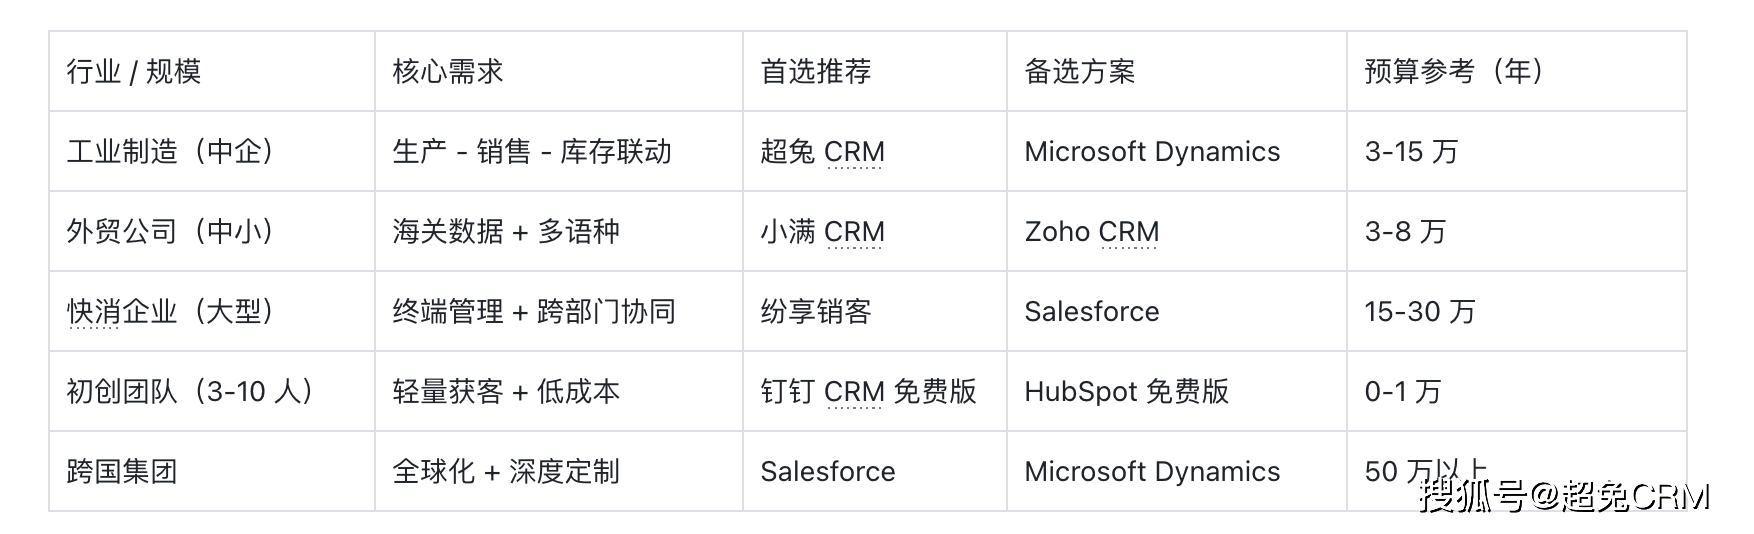Click the 钉钉 CRM 免费版 cell

tap(868, 392)
